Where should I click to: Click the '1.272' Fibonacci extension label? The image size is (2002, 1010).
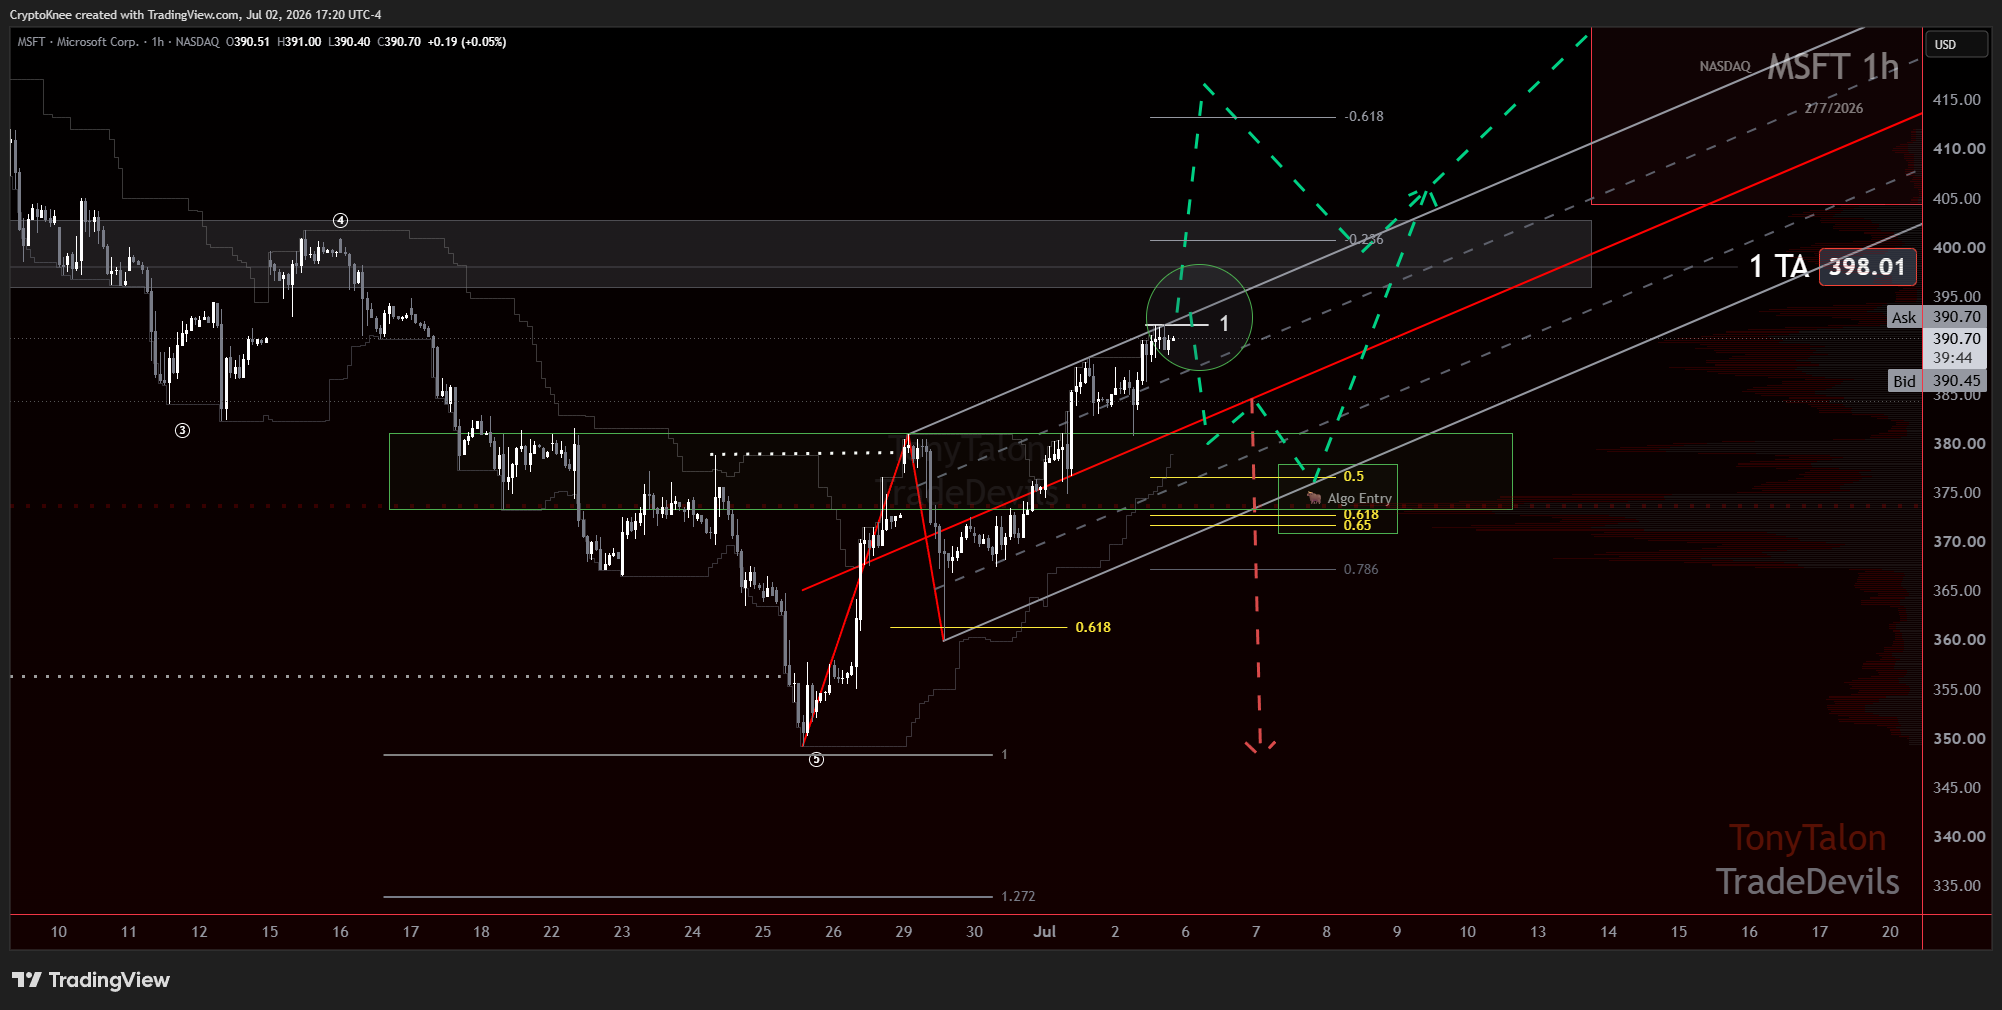(x=1018, y=896)
